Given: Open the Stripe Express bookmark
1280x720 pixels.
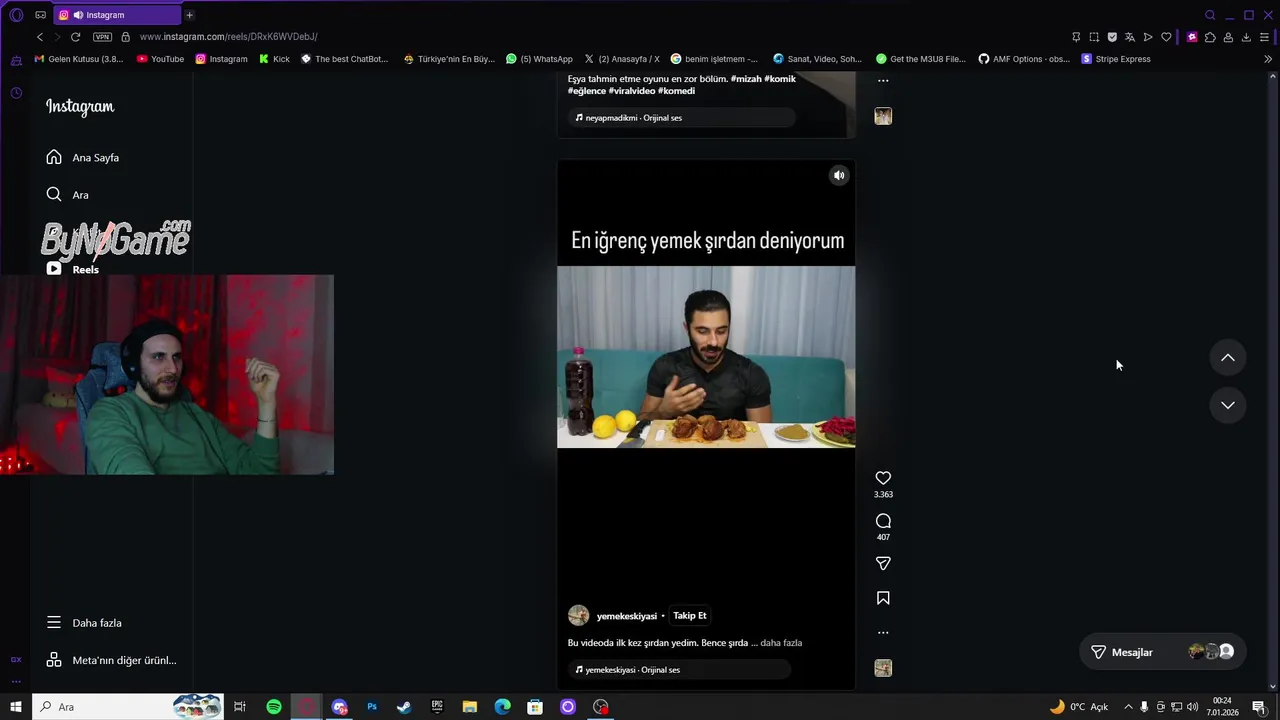Looking at the screenshot, I should (1116, 59).
